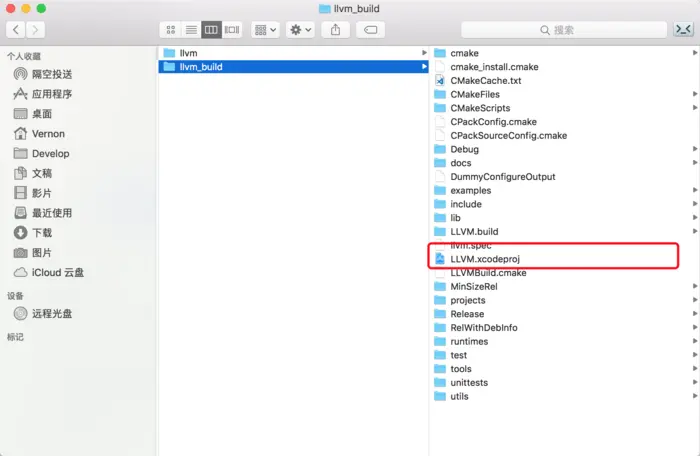Open Downloads (下载) in sidebar
This screenshot has width=700, height=456.
coord(33,233)
